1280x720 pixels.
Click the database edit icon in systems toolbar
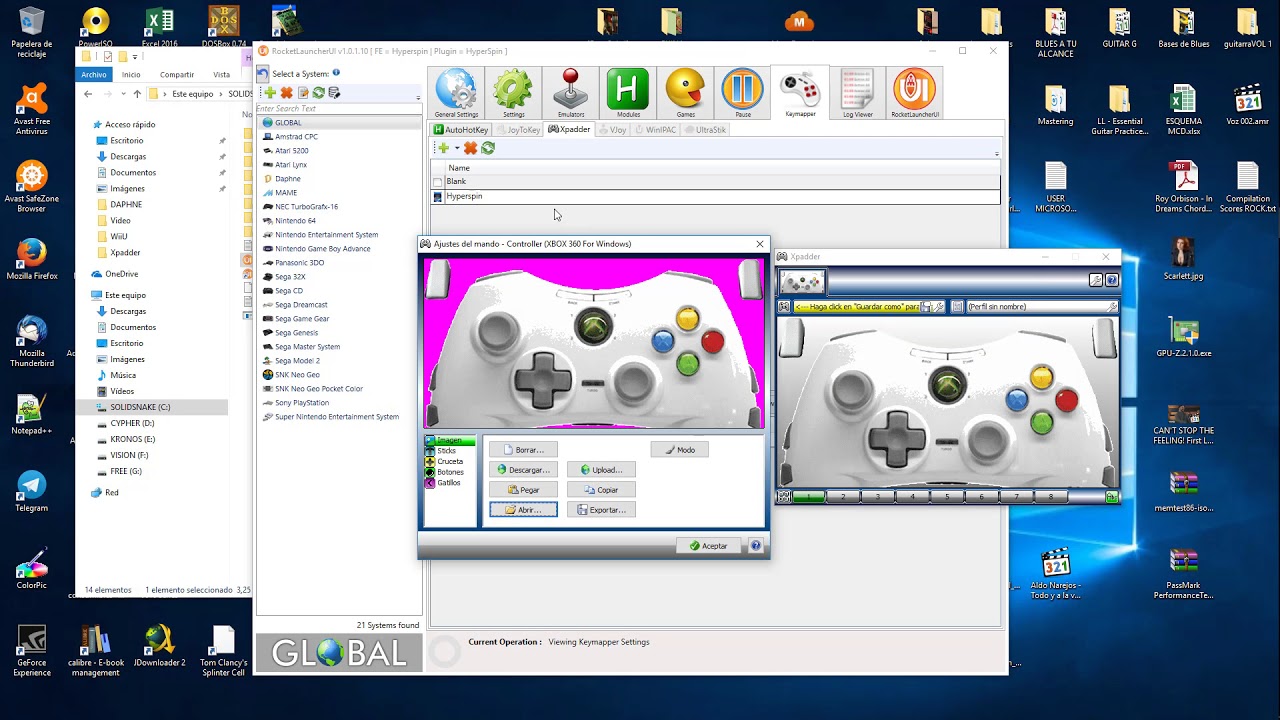(334, 93)
